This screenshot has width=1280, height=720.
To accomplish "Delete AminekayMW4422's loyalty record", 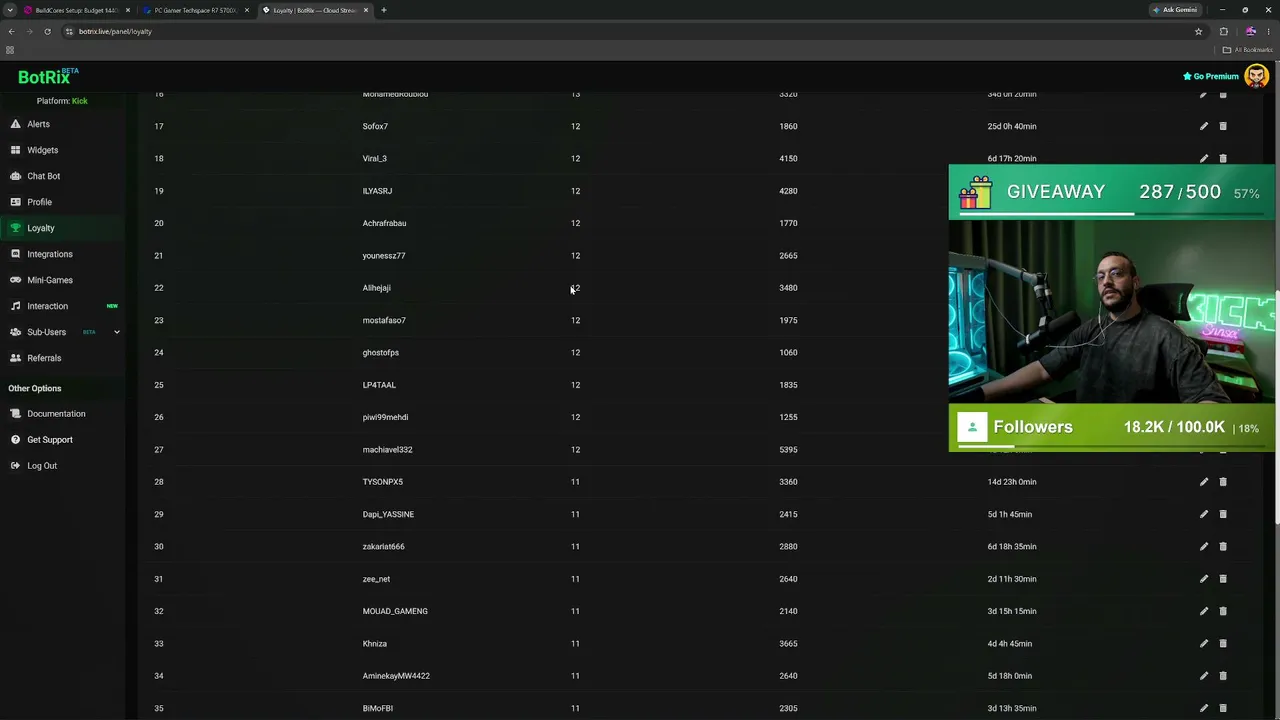I will pyautogui.click(x=1223, y=676).
